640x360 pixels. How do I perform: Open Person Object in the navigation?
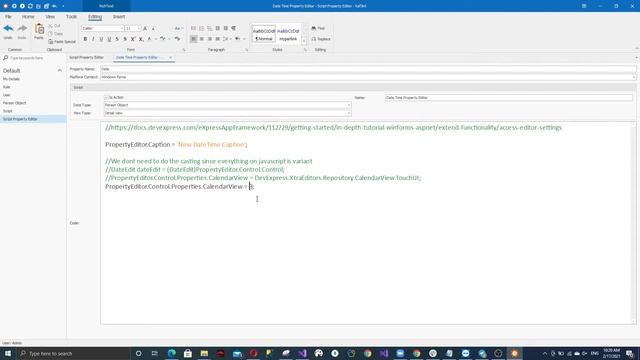(x=14, y=103)
